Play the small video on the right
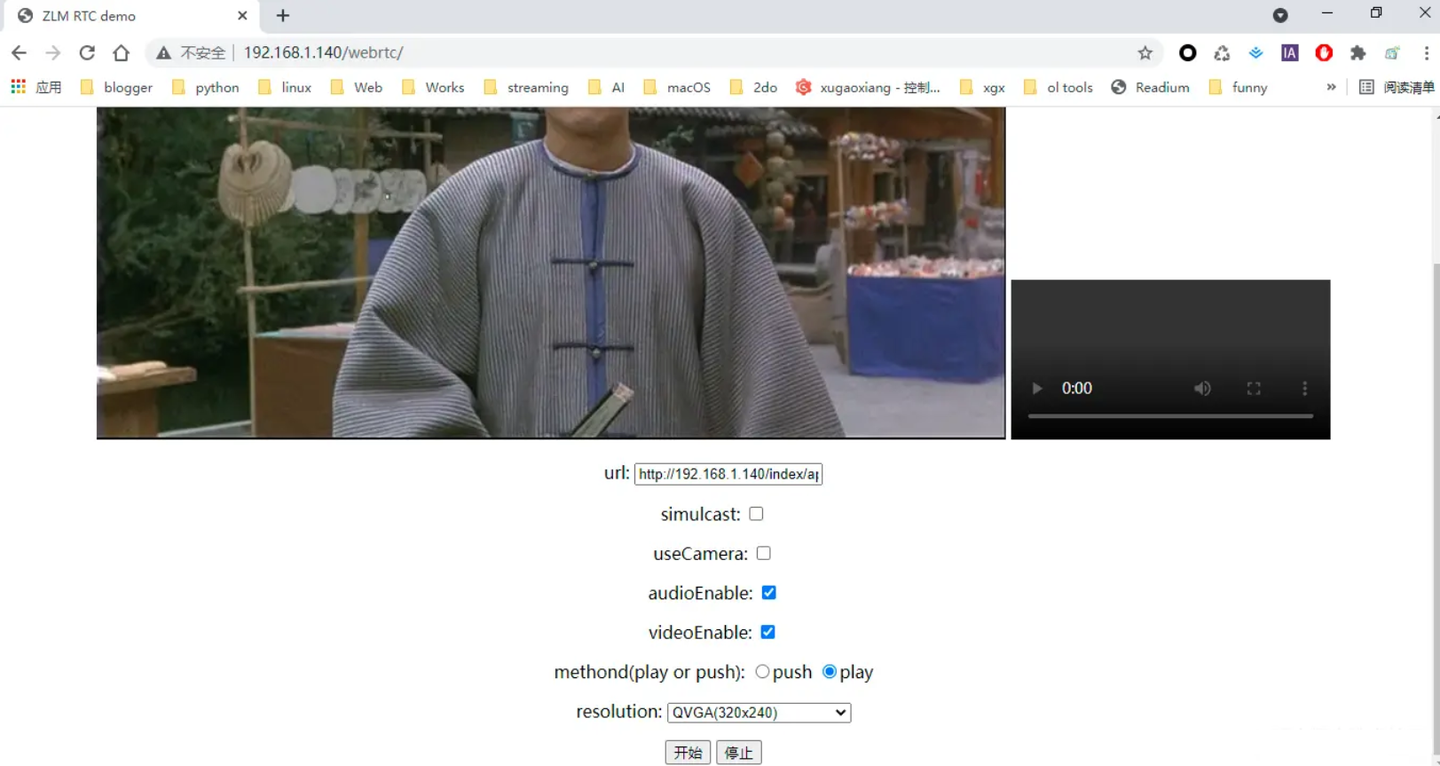Screen dimensions: 1440x766 click(x=1037, y=388)
